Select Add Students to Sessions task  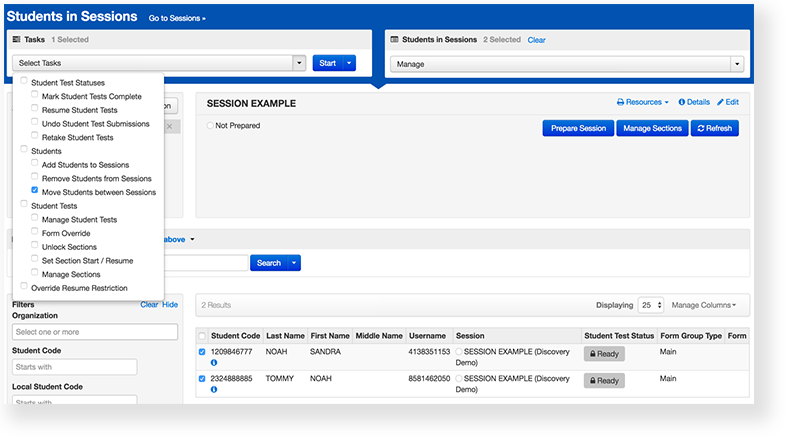coord(35,164)
